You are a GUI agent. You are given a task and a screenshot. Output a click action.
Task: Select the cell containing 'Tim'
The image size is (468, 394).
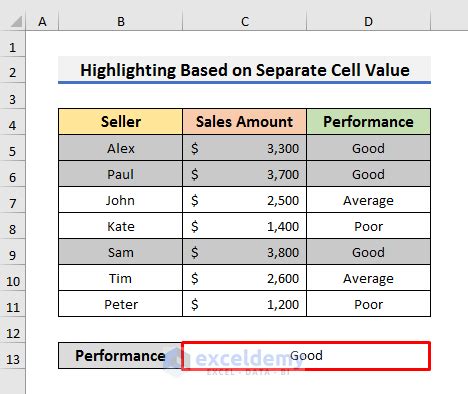[x=121, y=278]
